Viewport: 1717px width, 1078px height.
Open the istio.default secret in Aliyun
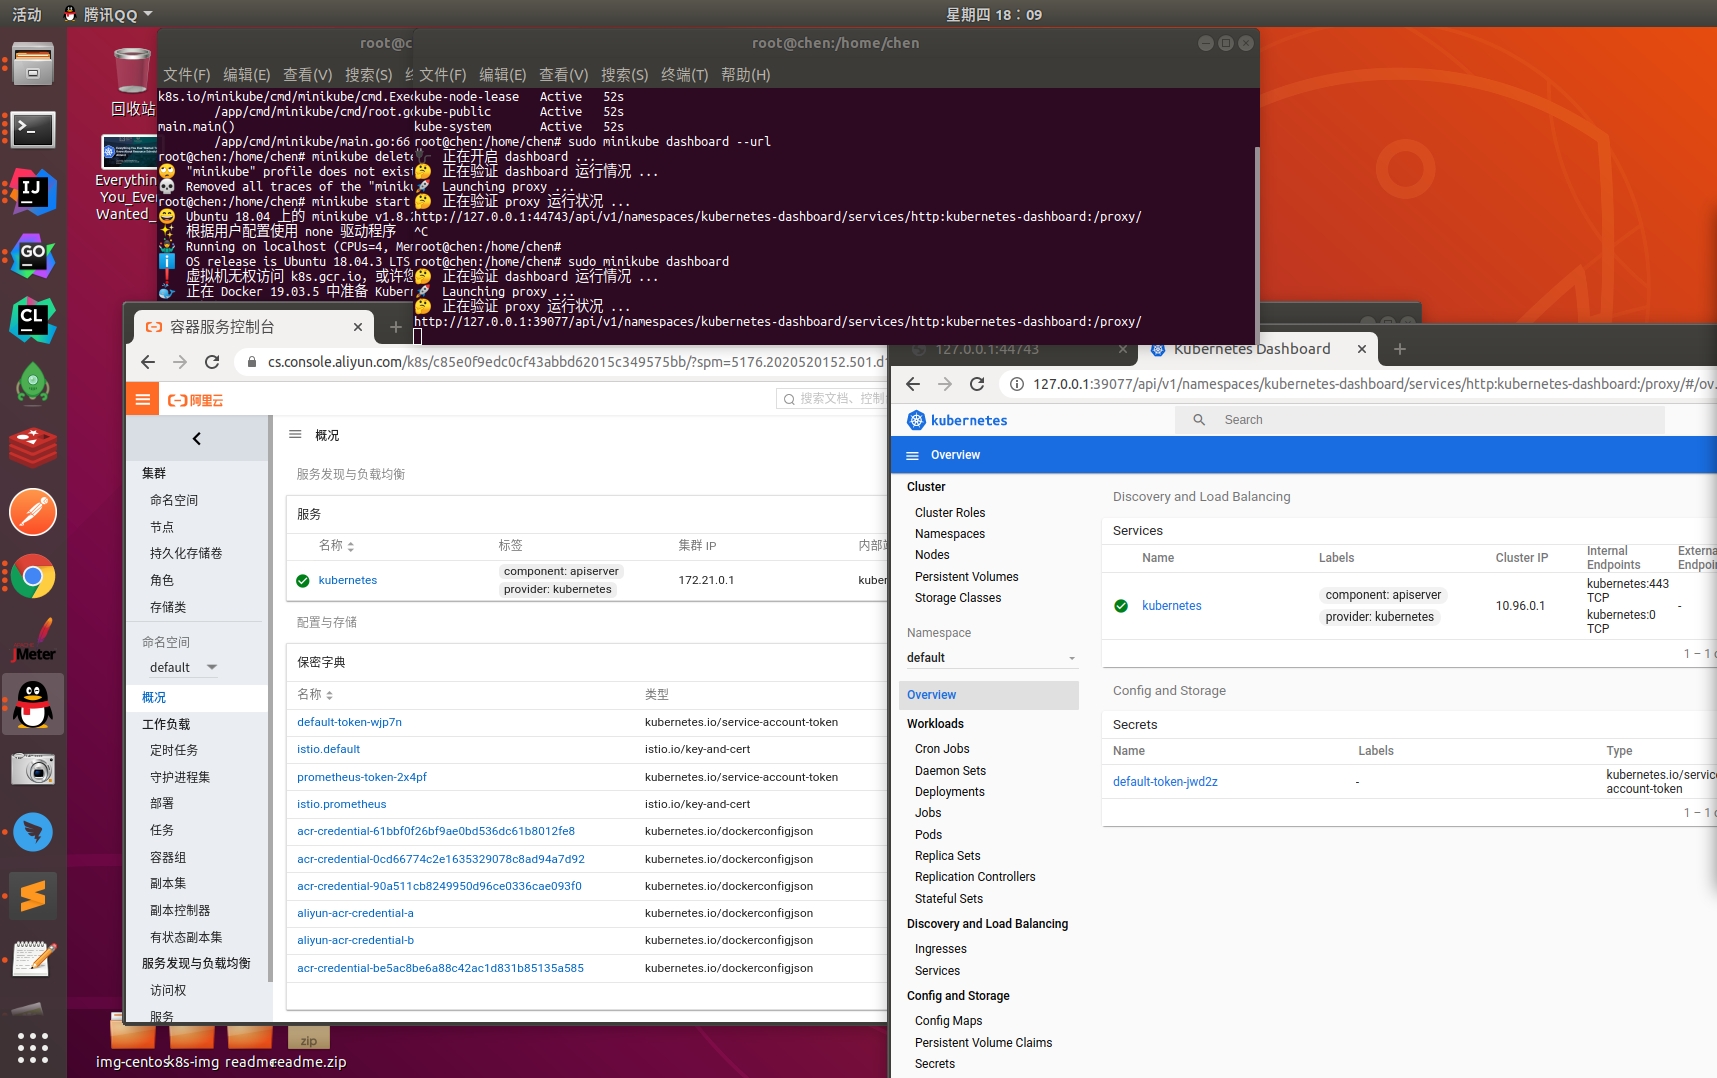[328, 749]
